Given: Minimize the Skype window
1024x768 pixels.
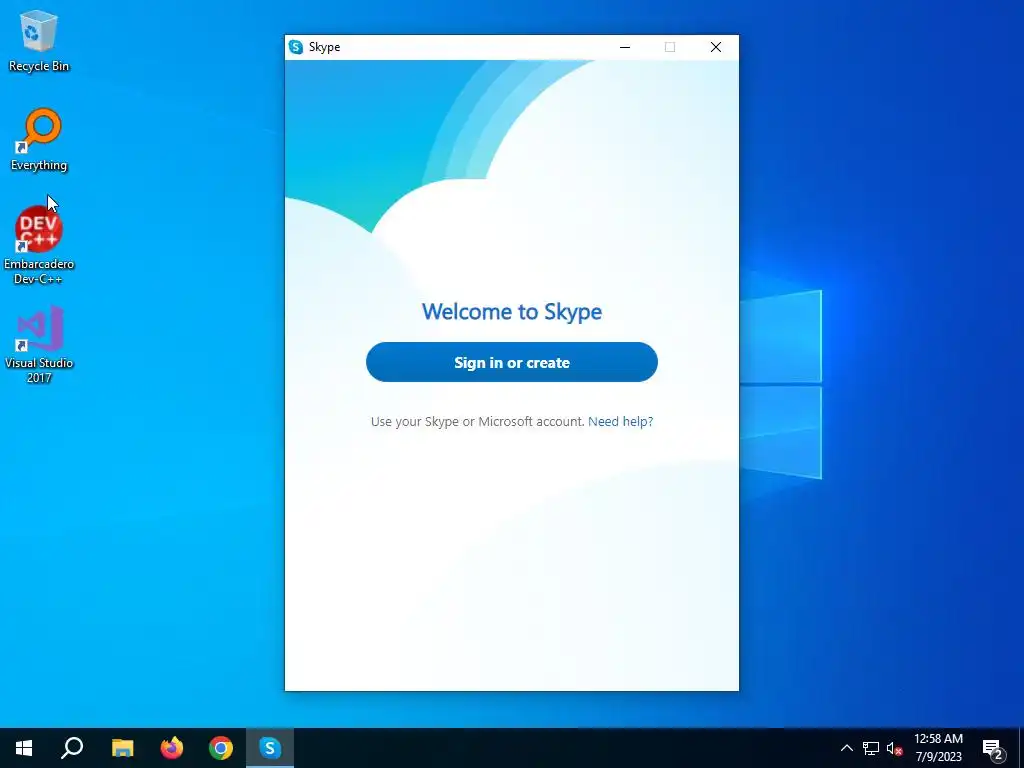Looking at the screenshot, I should coord(625,47).
